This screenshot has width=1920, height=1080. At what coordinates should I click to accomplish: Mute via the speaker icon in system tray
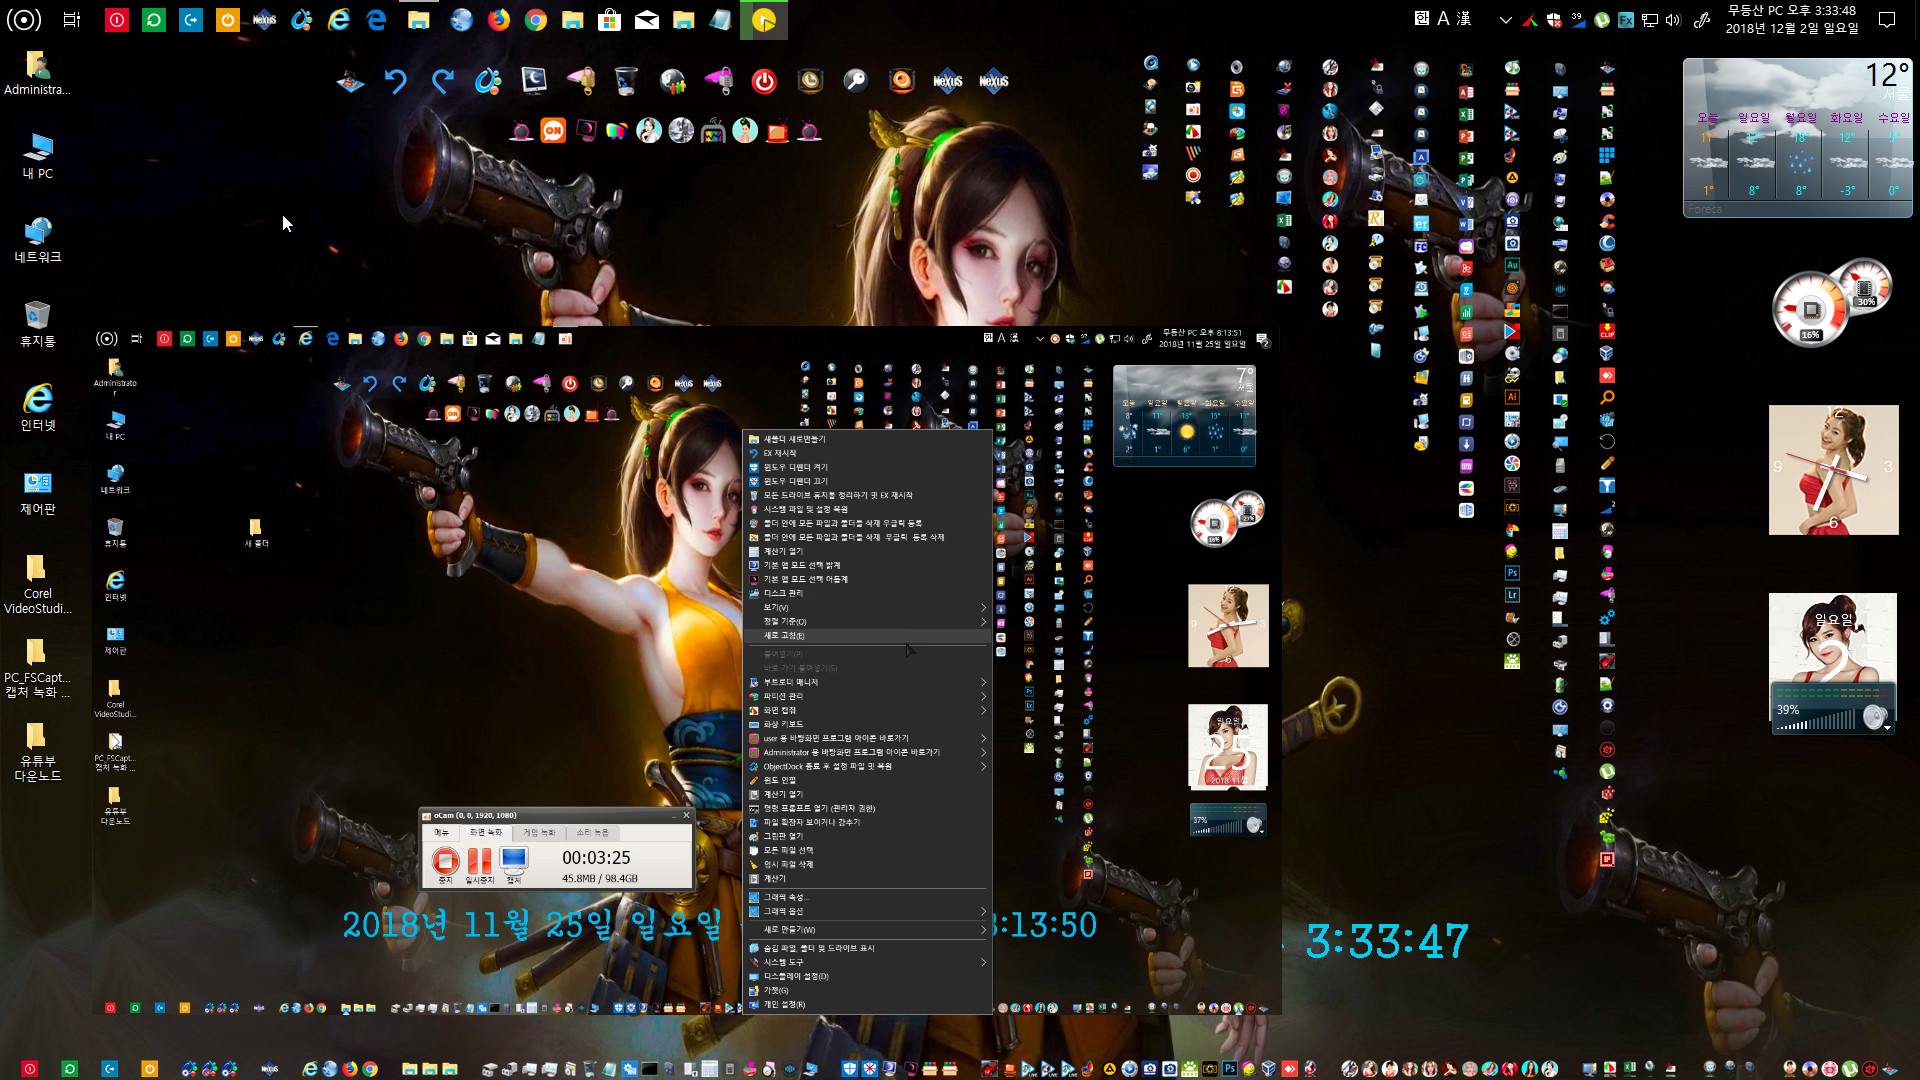[x=1673, y=20]
